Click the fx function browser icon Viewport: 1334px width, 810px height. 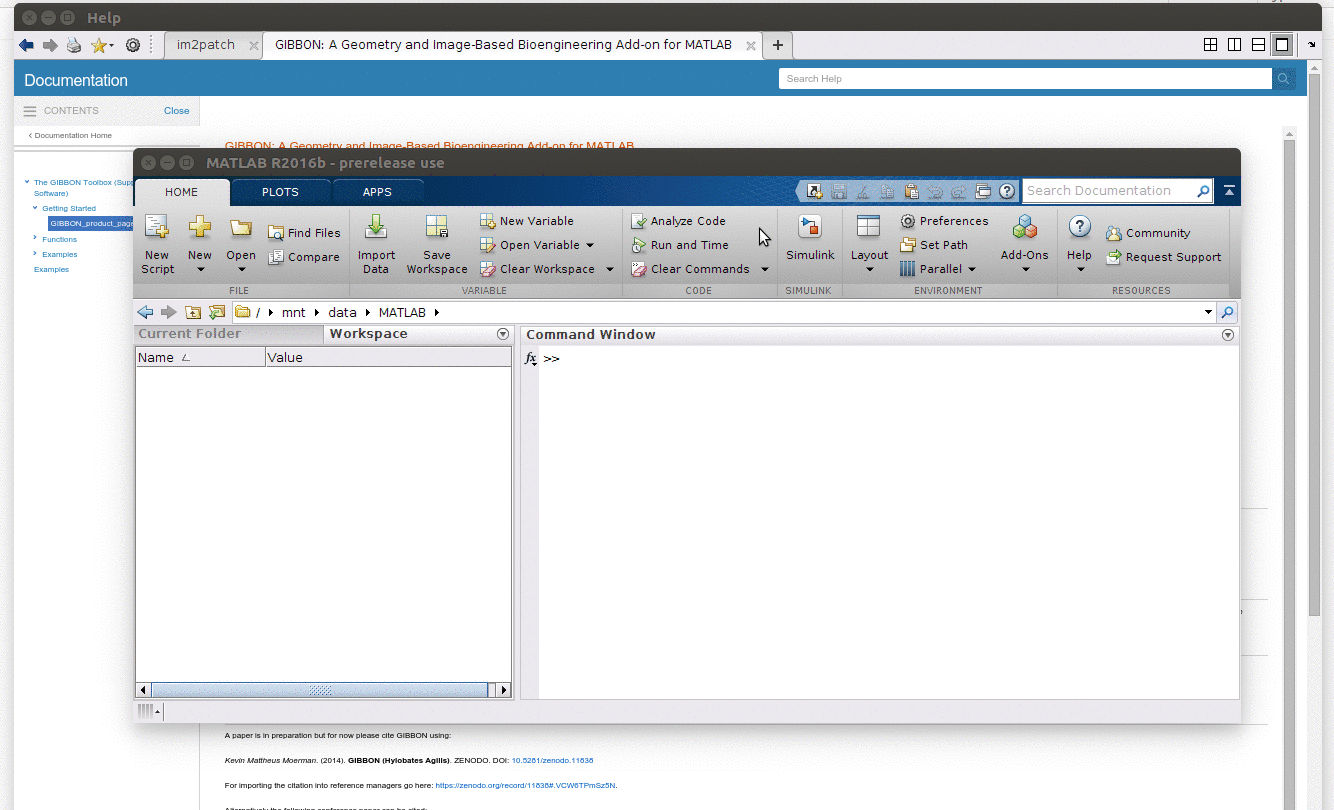[x=531, y=358]
